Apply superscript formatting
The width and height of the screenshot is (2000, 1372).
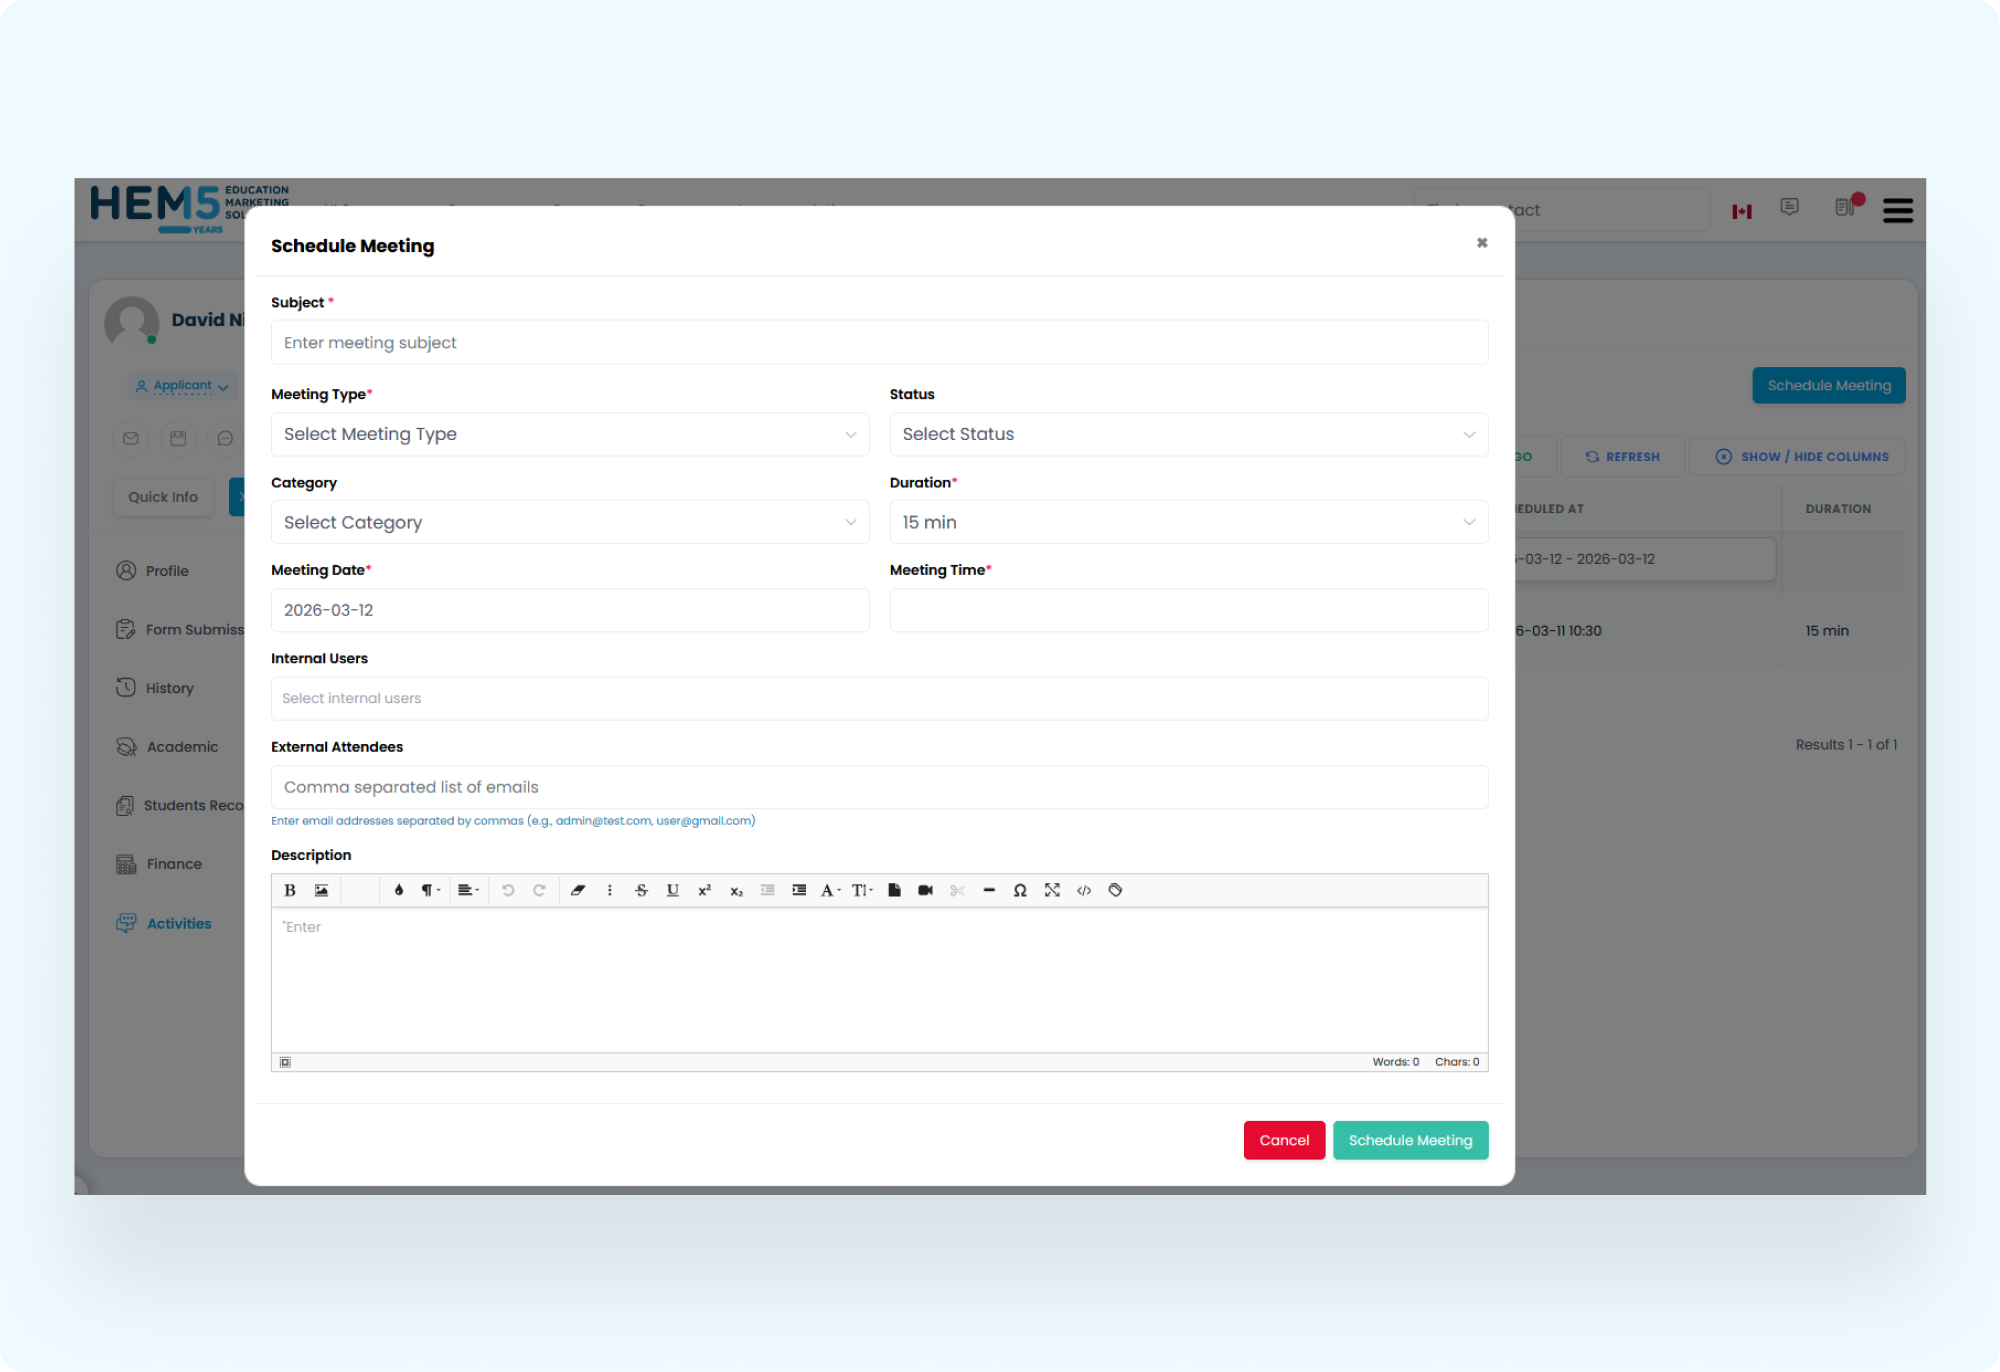[x=704, y=890]
